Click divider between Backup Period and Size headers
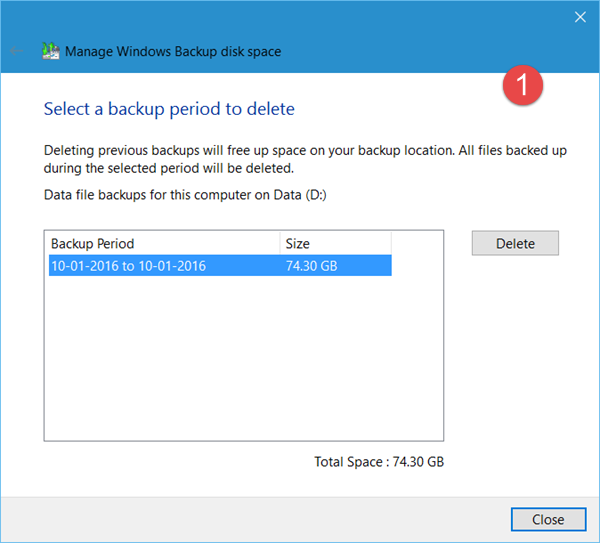This screenshot has height=543, width=600. point(280,243)
